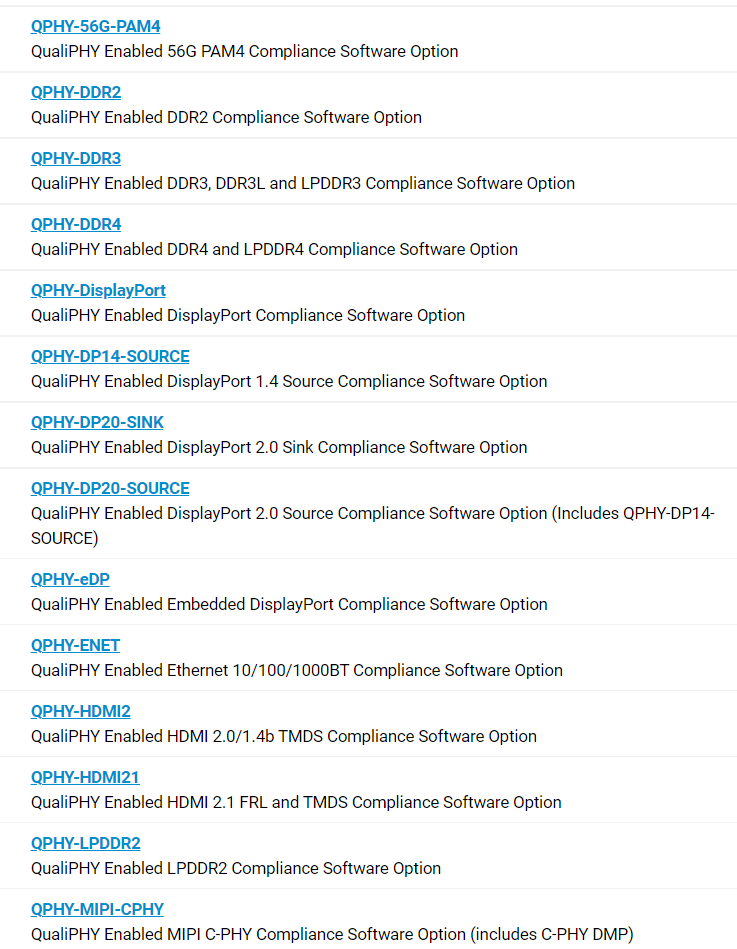Click the DDR4 and LPDDR4 description text
This screenshot has height=949, width=737.
click(x=274, y=249)
